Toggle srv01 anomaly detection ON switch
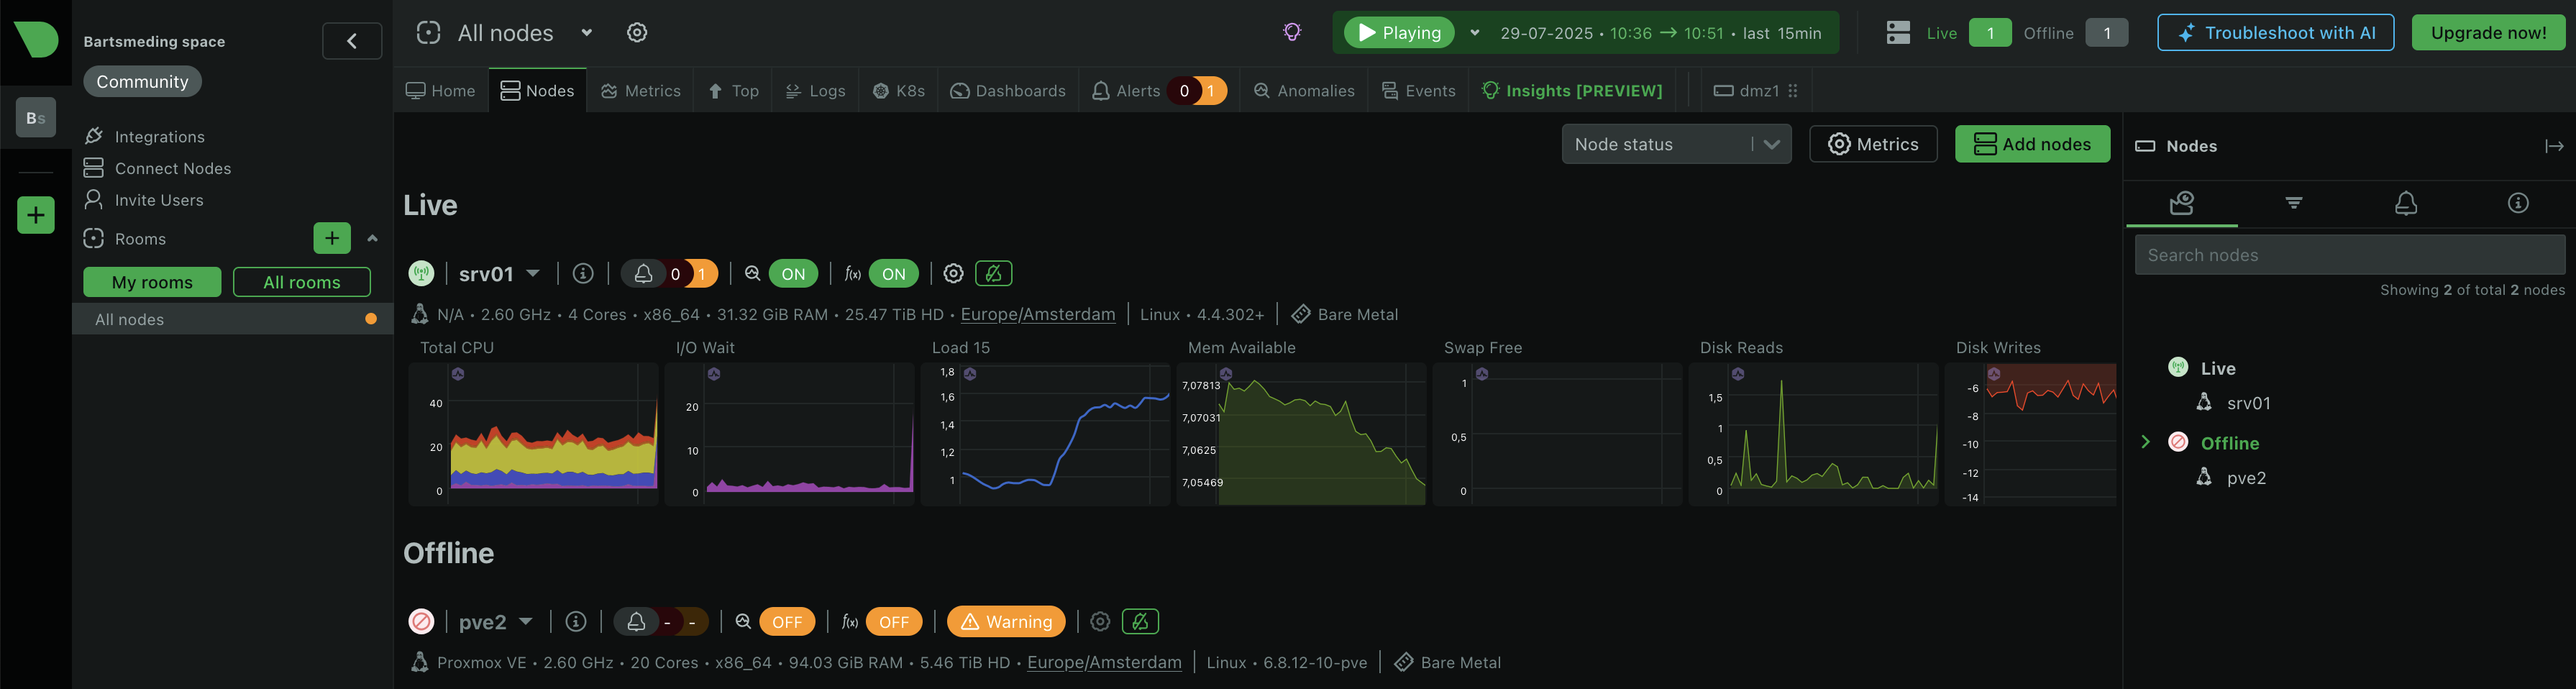Screen dimensions: 2576x689 (x=793, y=273)
